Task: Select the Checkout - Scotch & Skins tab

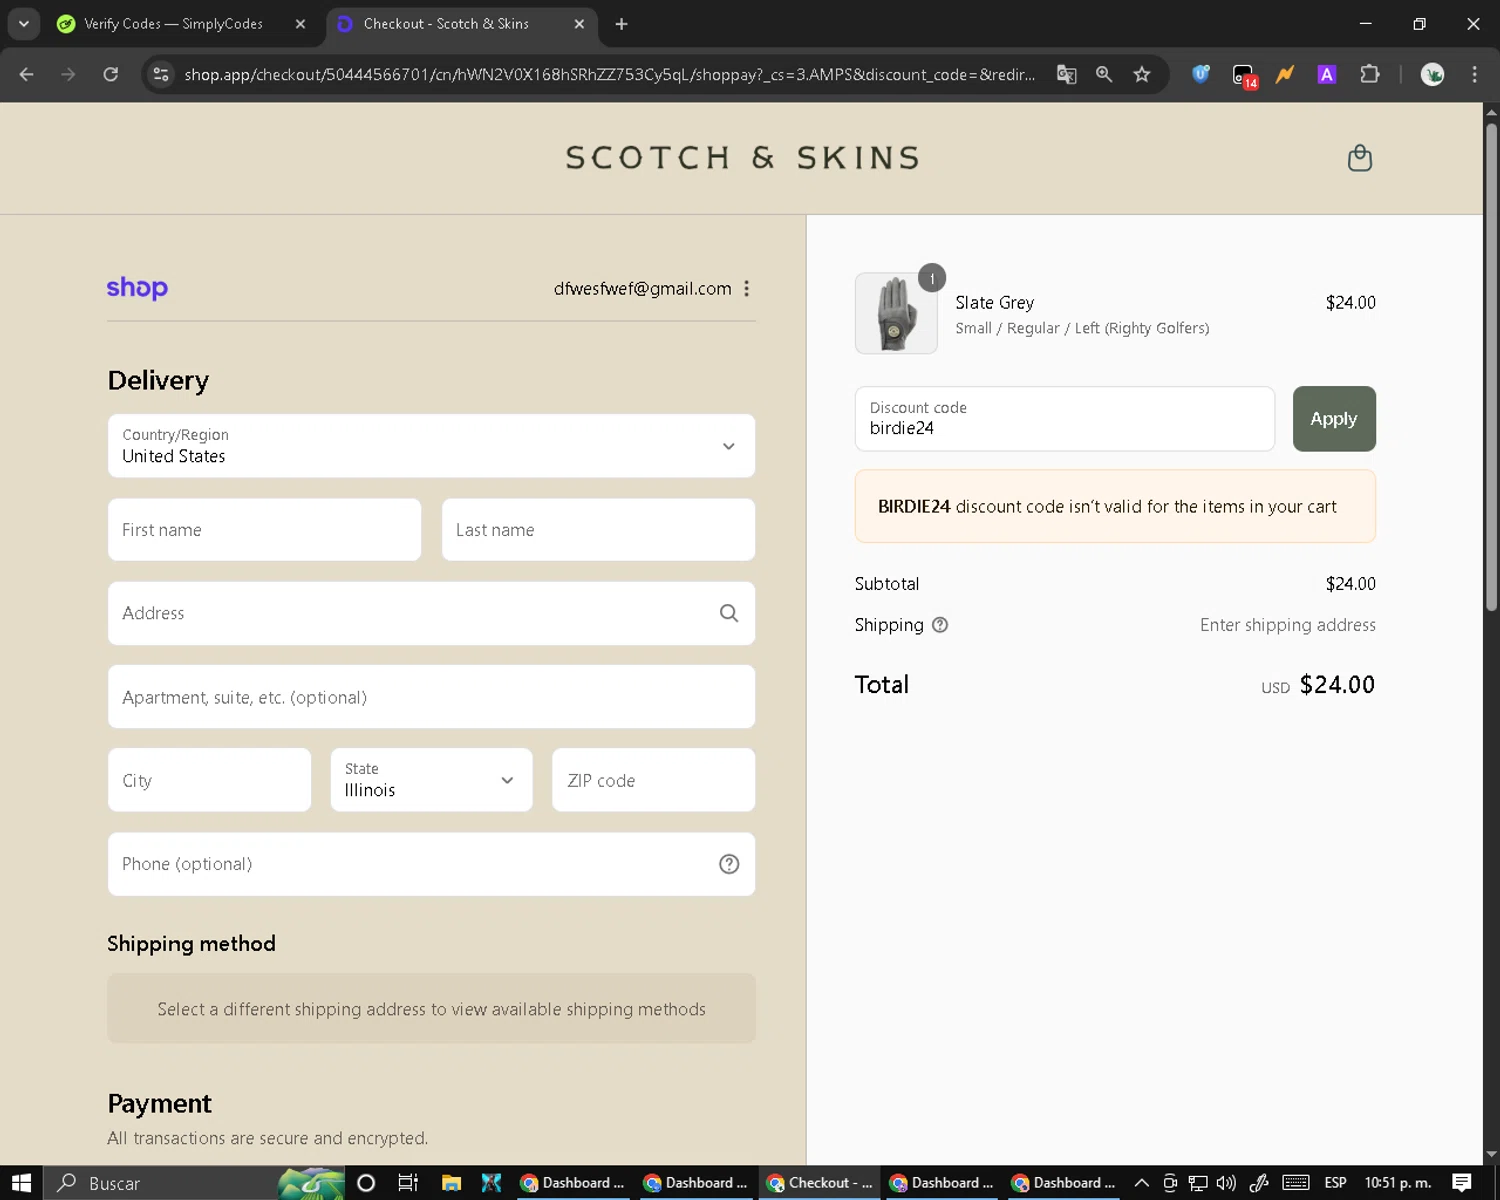Action: (x=446, y=24)
